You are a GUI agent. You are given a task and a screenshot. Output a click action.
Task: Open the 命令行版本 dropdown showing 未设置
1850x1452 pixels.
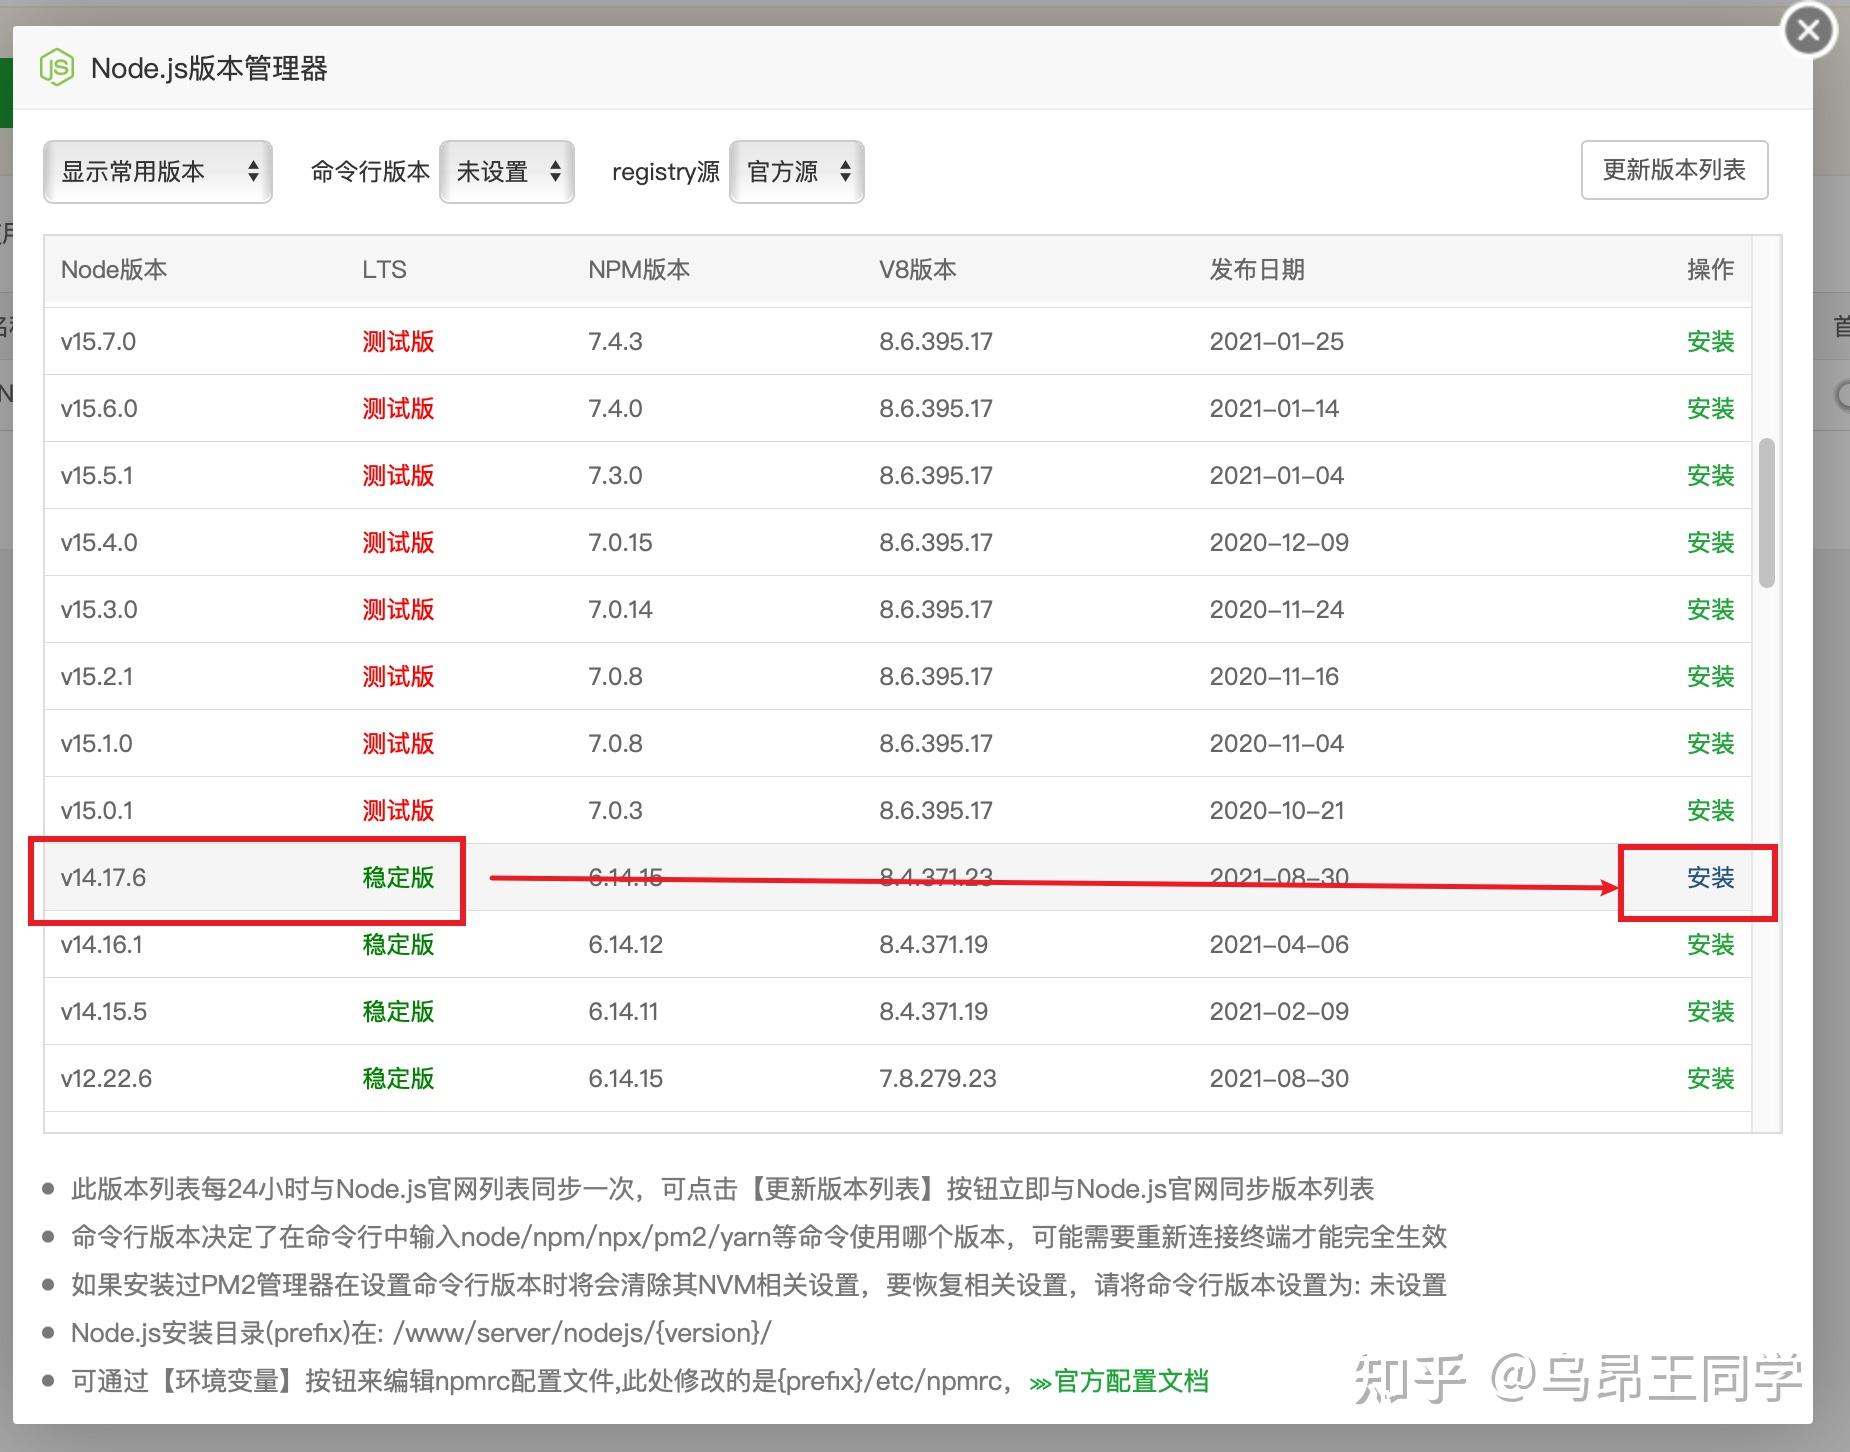coord(507,171)
